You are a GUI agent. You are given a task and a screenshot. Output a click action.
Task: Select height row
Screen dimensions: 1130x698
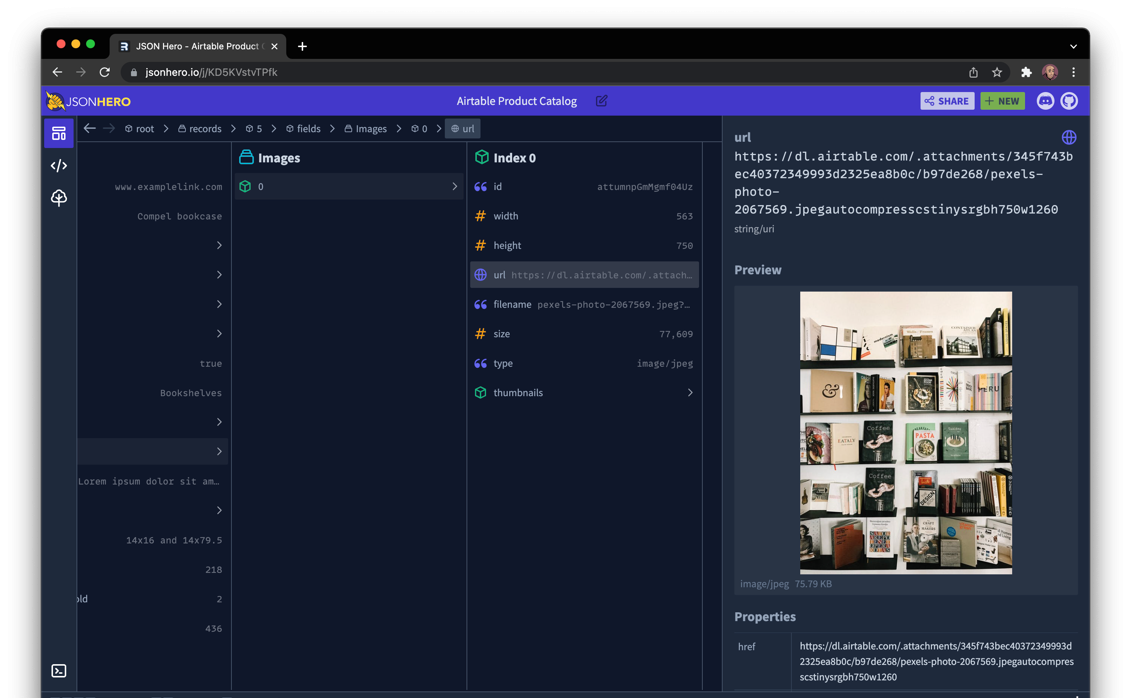click(x=584, y=246)
